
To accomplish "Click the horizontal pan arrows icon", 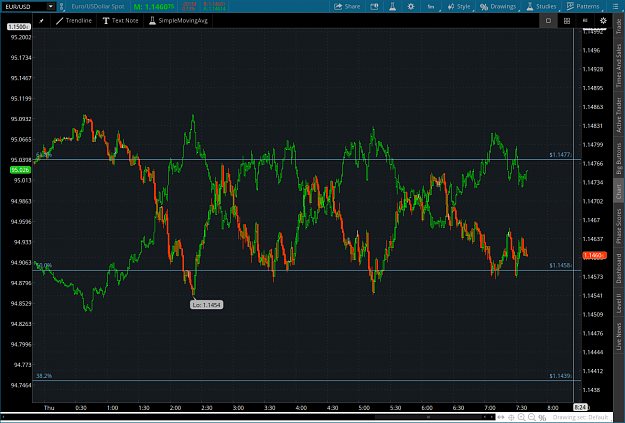I will click(501, 417).
